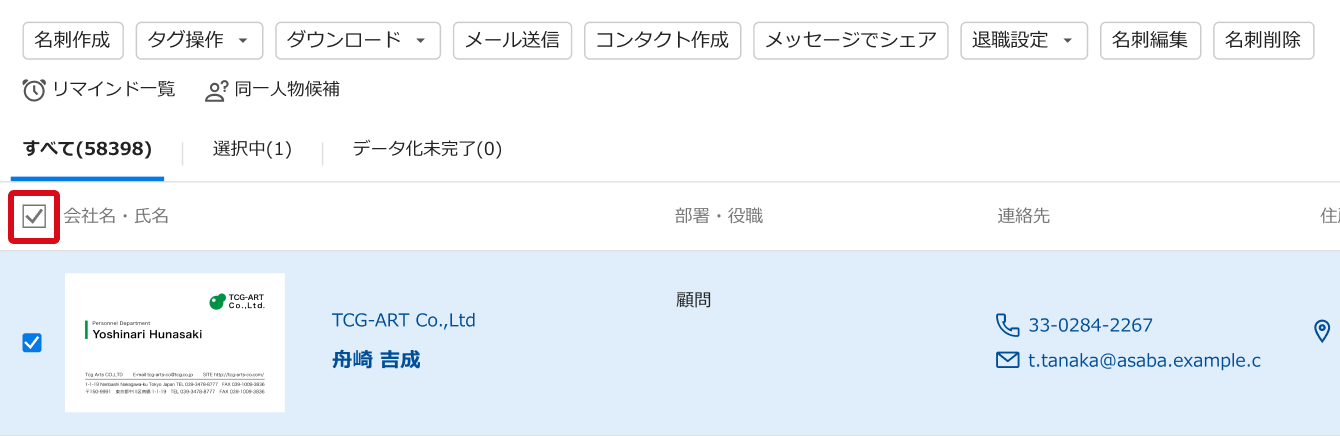Open the TCG-ART Co.,Ltd company link
The height and width of the screenshot is (436, 1340).
tap(404, 320)
